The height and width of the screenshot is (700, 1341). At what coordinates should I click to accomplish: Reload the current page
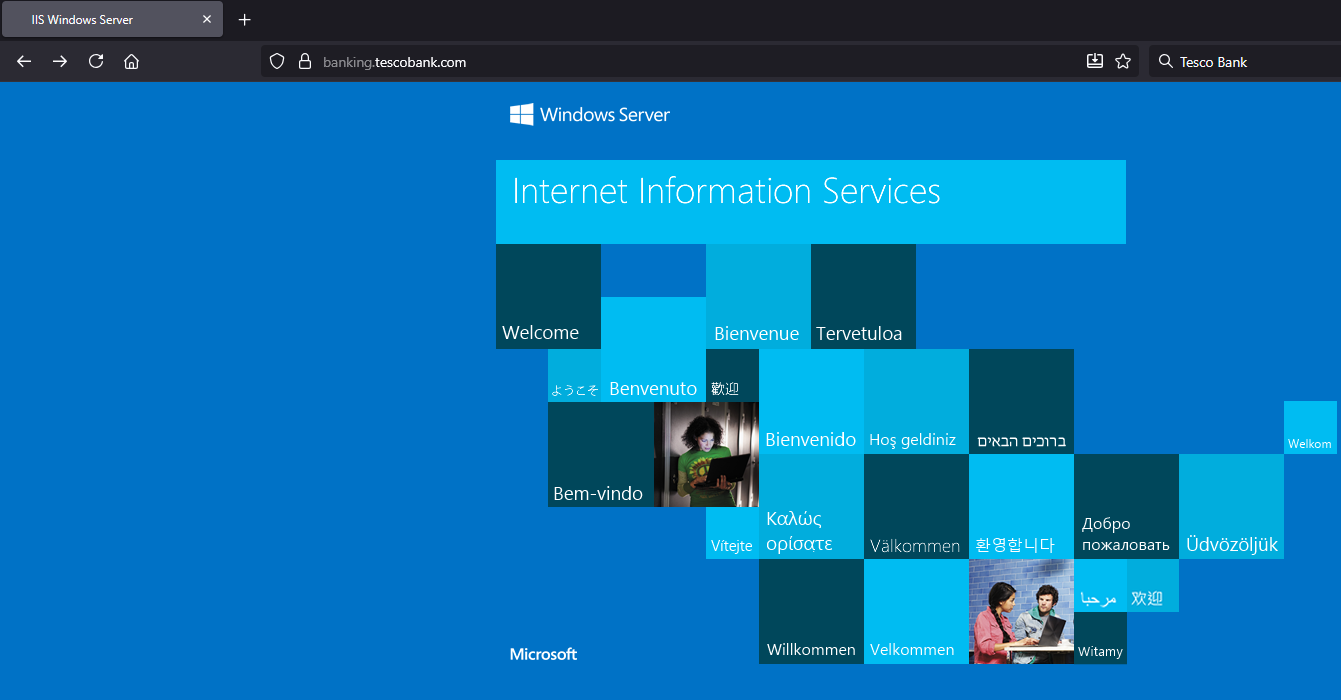coord(96,62)
